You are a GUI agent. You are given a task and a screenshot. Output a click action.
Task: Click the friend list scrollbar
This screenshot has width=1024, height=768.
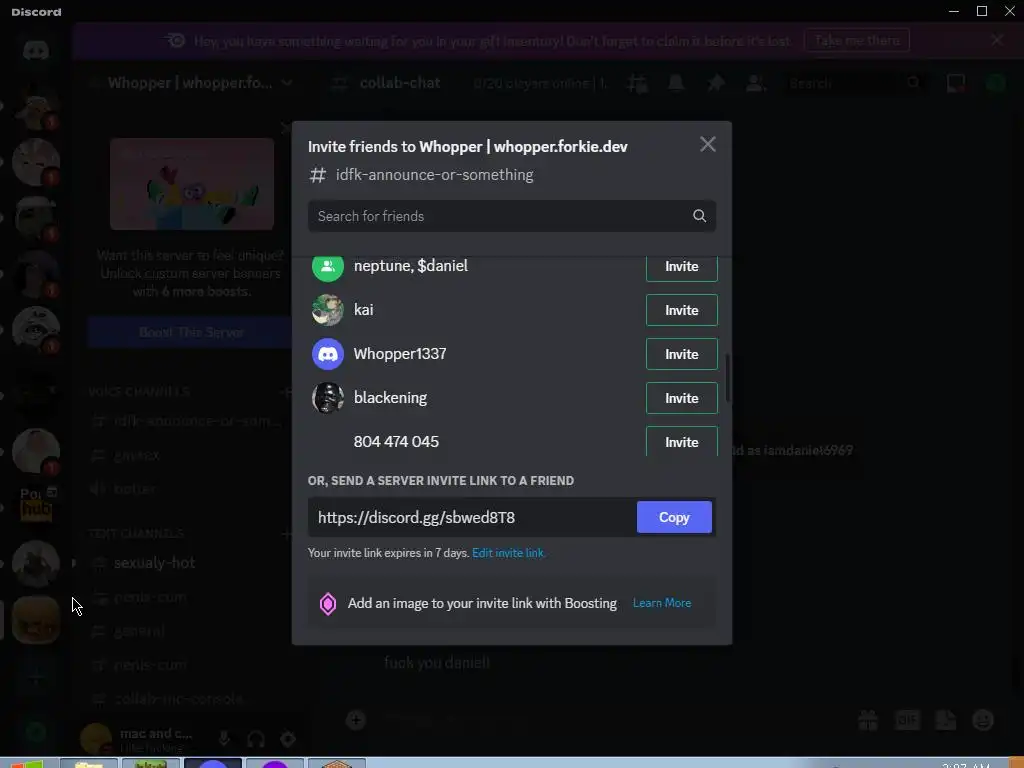728,379
